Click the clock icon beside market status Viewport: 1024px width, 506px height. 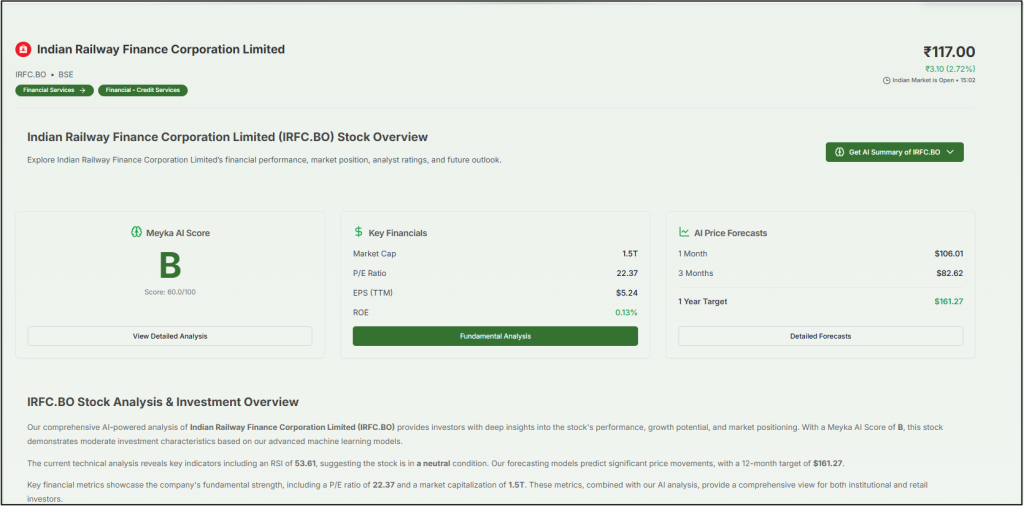886,80
